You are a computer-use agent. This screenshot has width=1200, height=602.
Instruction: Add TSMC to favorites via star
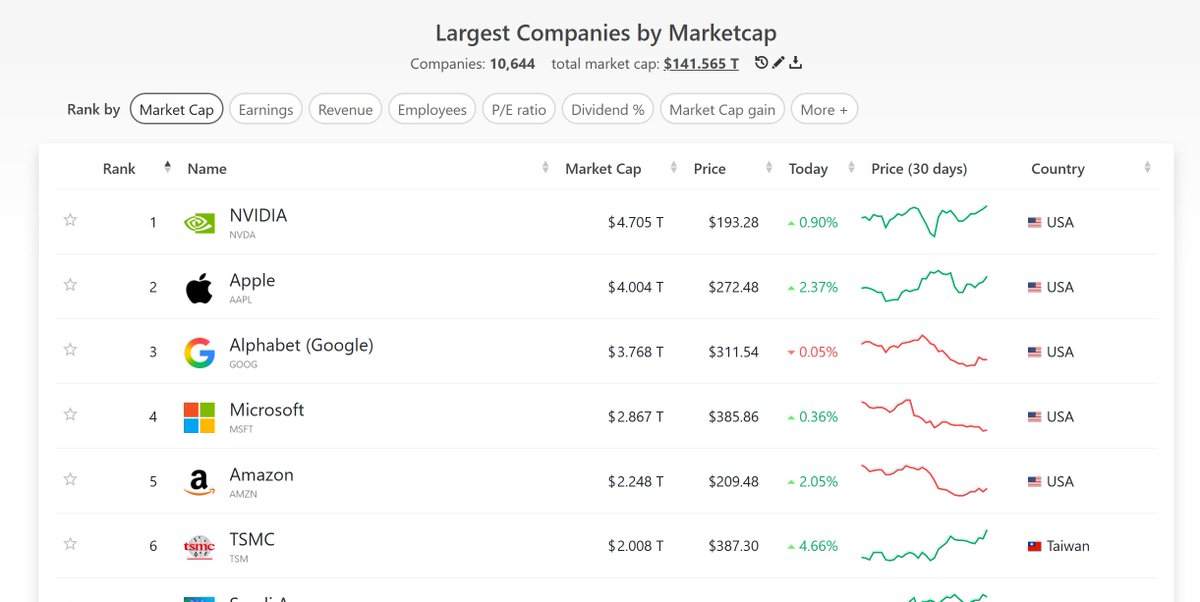pyautogui.click(x=70, y=545)
